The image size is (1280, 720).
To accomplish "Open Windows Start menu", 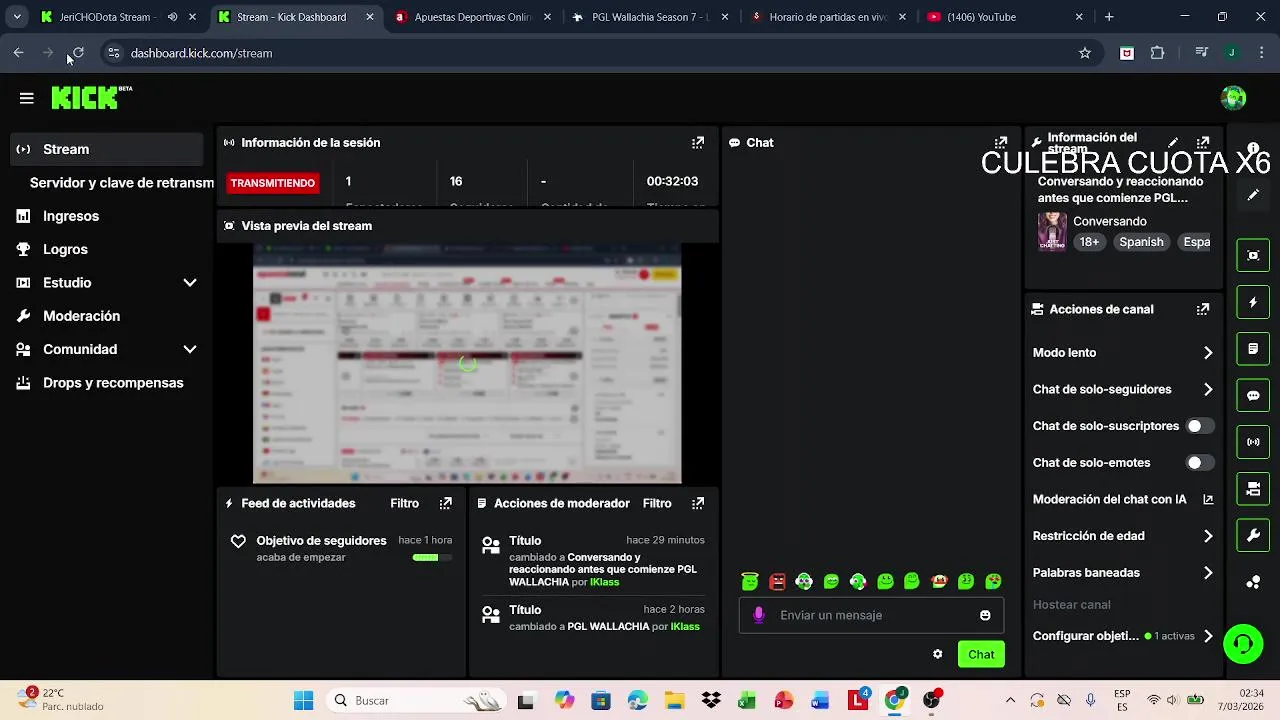I will tap(303, 700).
